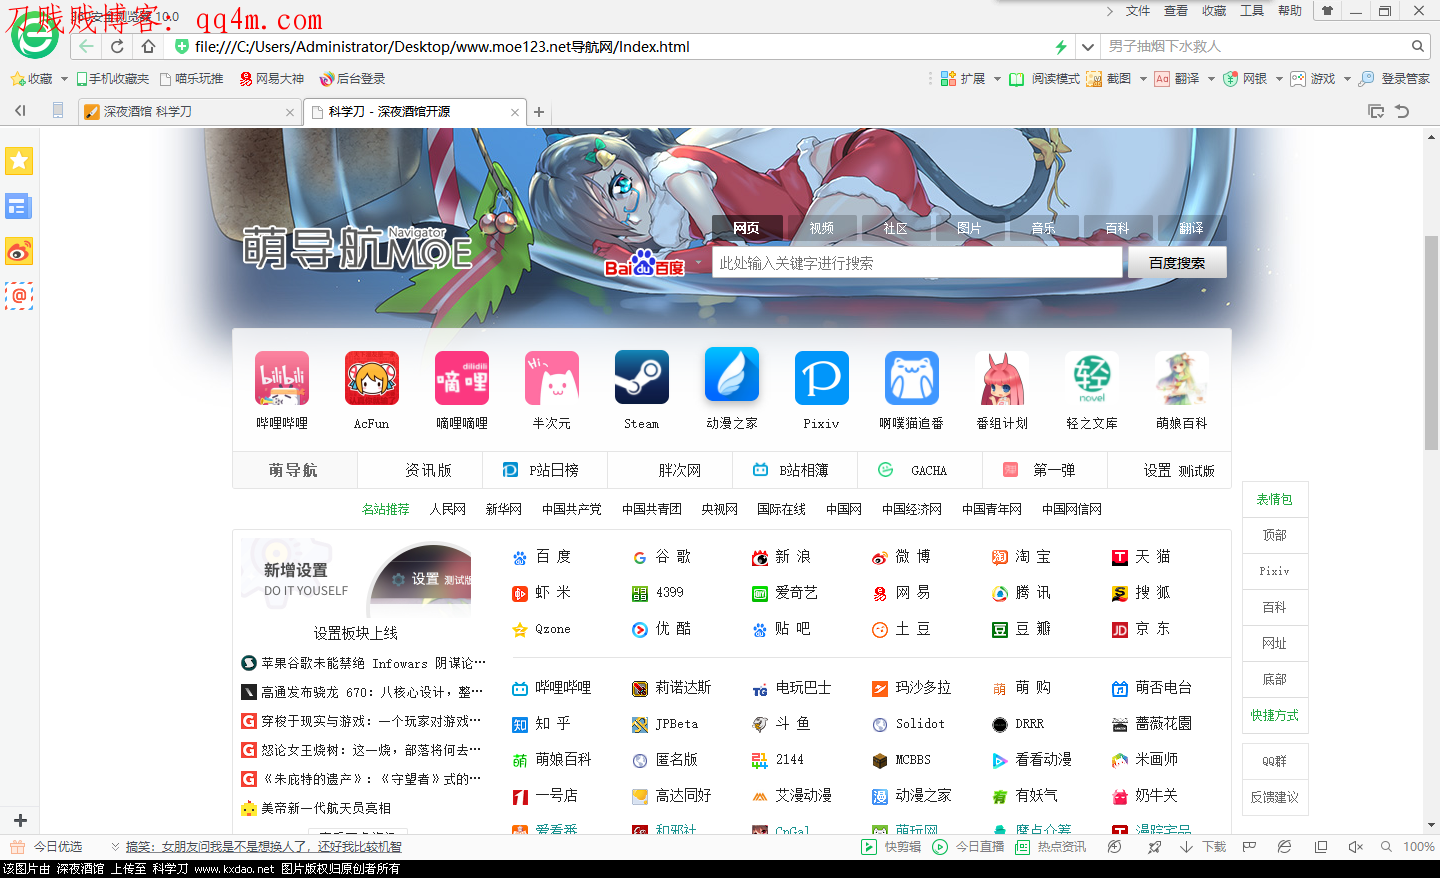This screenshot has width=1440, height=878.
Task: Select the 音乐 search tab
Action: click(1044, 228)
